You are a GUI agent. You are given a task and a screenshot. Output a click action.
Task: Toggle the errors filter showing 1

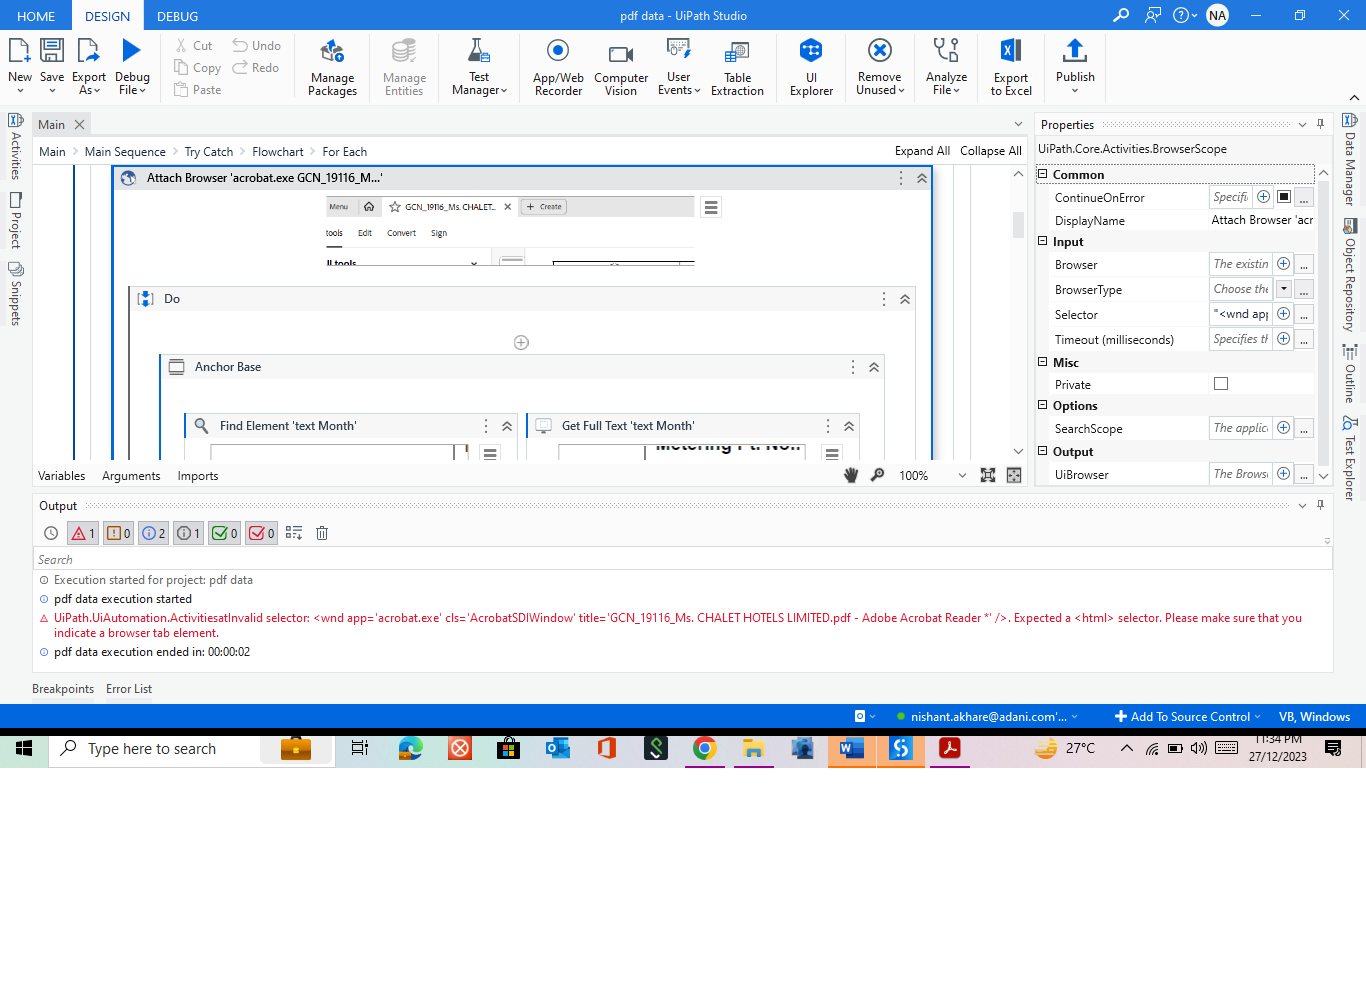(83, 533)
